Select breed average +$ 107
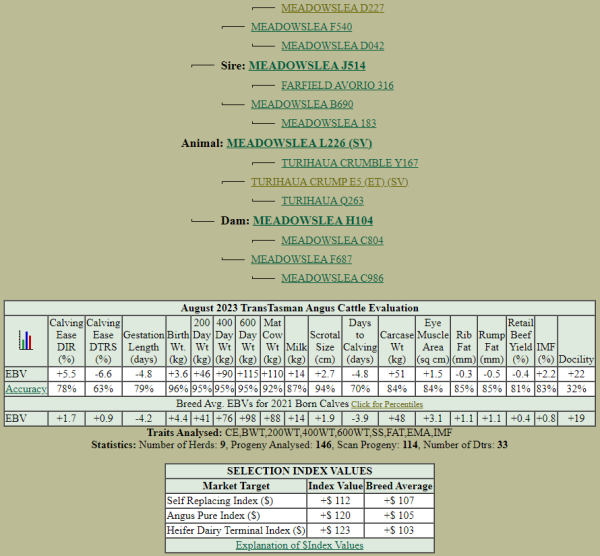This screenshot has width=600, height=556. tap(399, 501)
